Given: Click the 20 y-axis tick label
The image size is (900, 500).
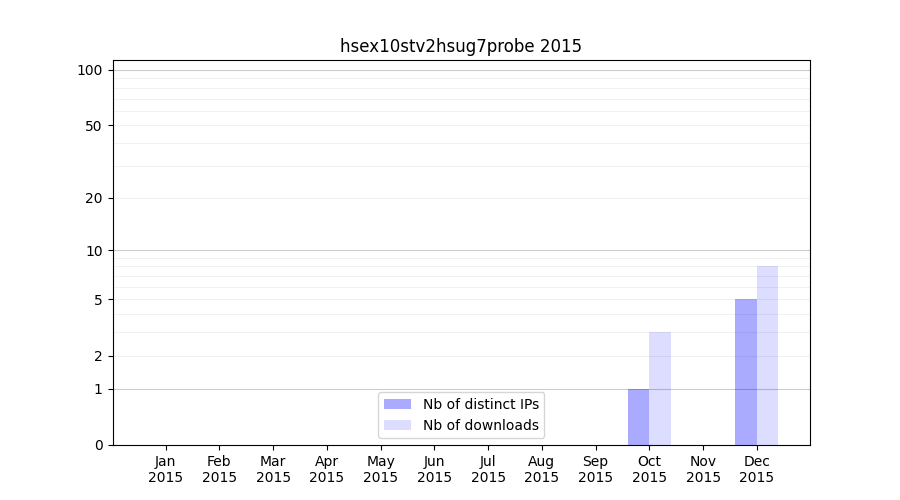Looking at the screenshot, I should pyautogui.click(x=93, y=198).
